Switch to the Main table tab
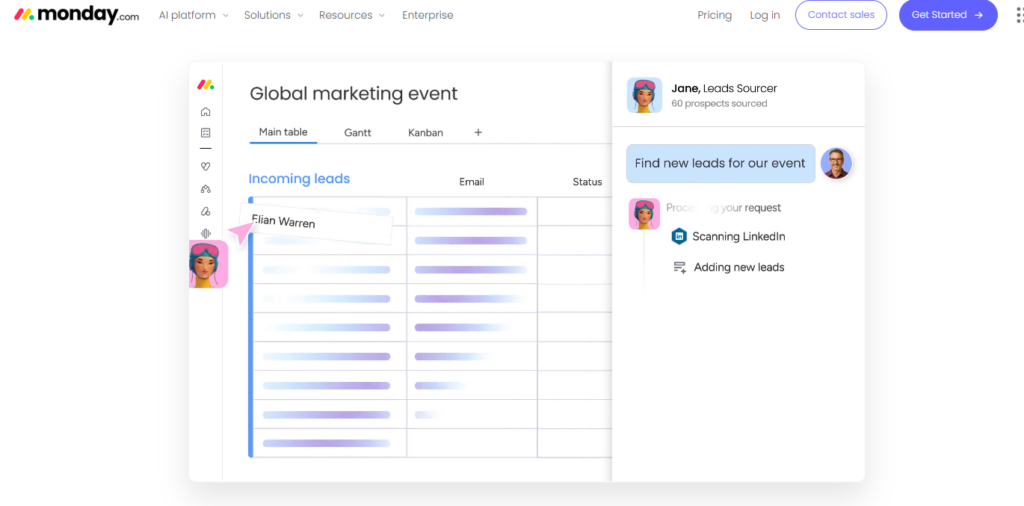 tap(283, 133)
